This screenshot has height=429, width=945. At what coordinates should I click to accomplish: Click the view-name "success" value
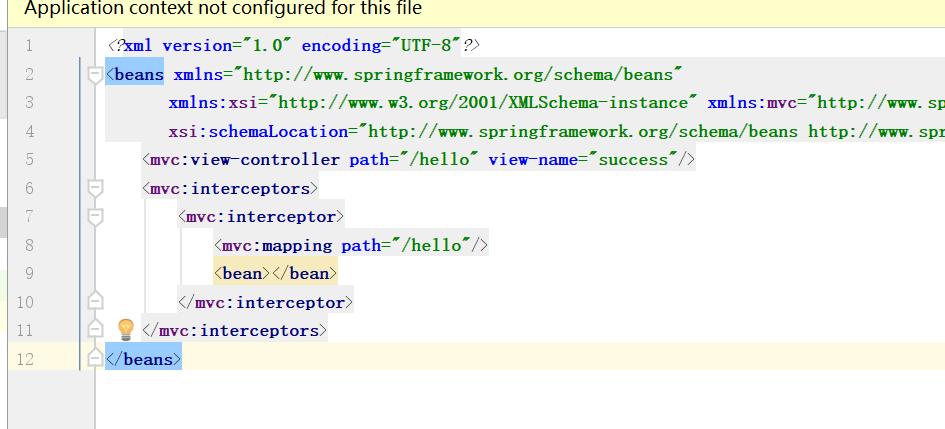633,160
